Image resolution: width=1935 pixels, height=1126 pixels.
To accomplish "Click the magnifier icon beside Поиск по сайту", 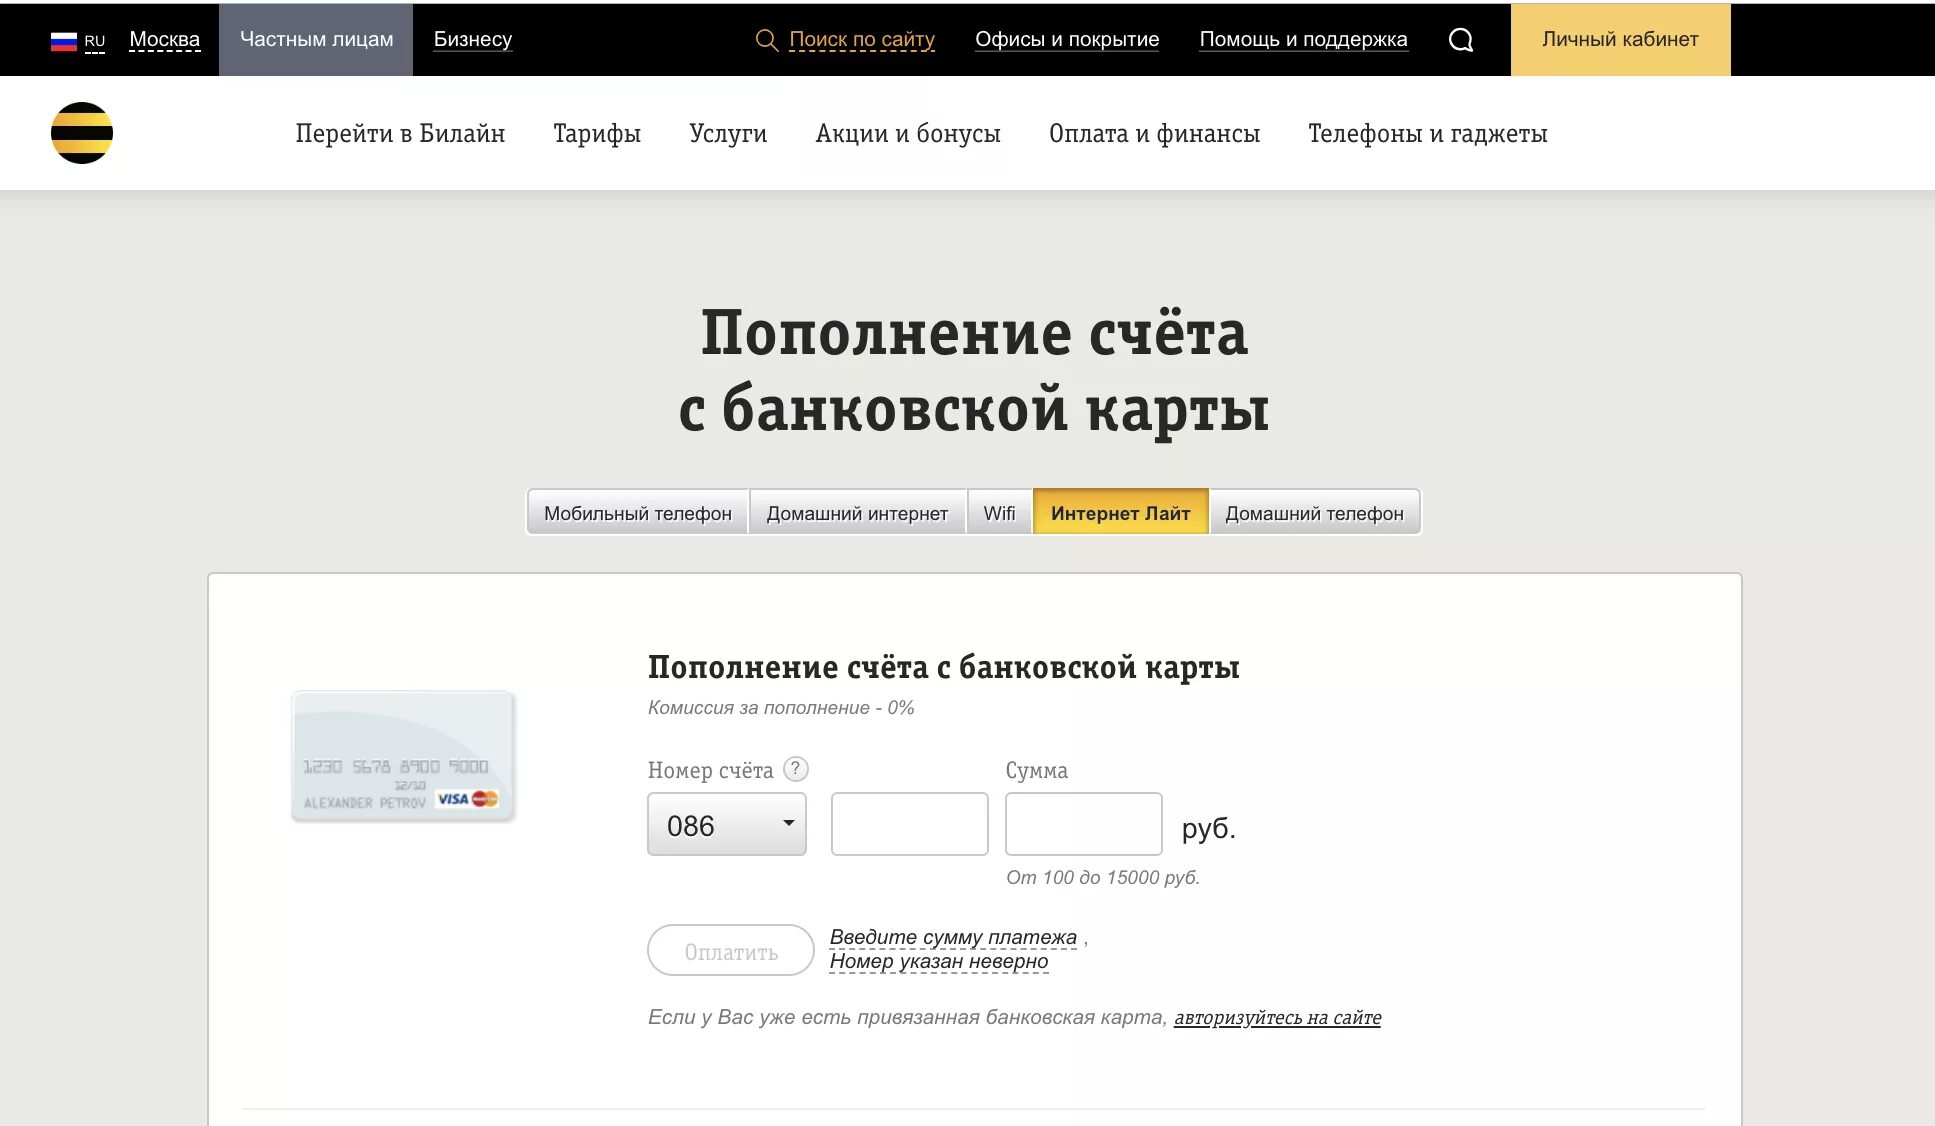I will click(x=767, y=40).
